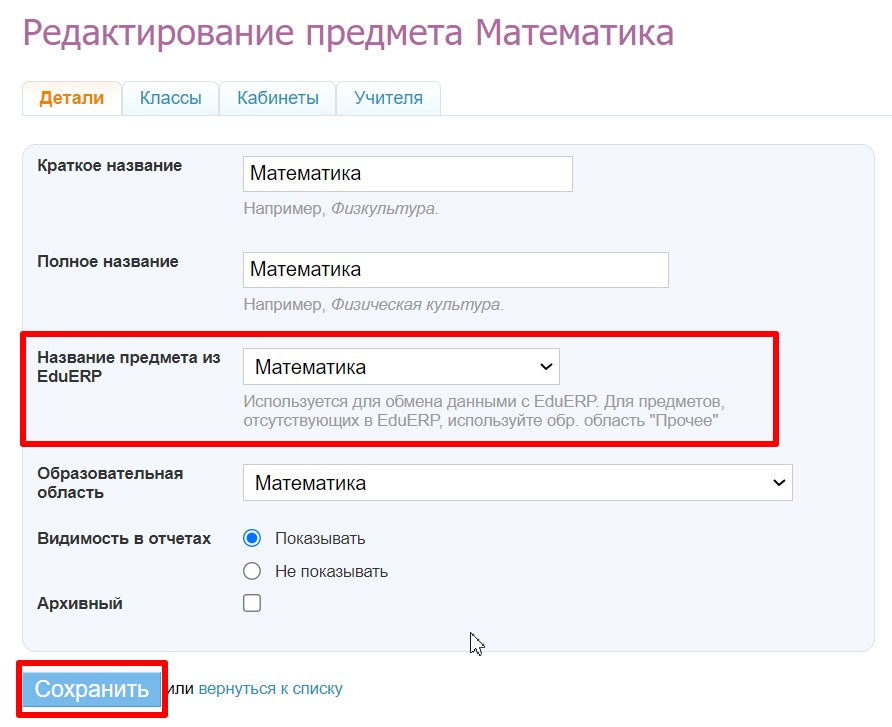Viewport: 892px width, 727px height.
Task: Click the Полное название input field
Action: (456, 270)
